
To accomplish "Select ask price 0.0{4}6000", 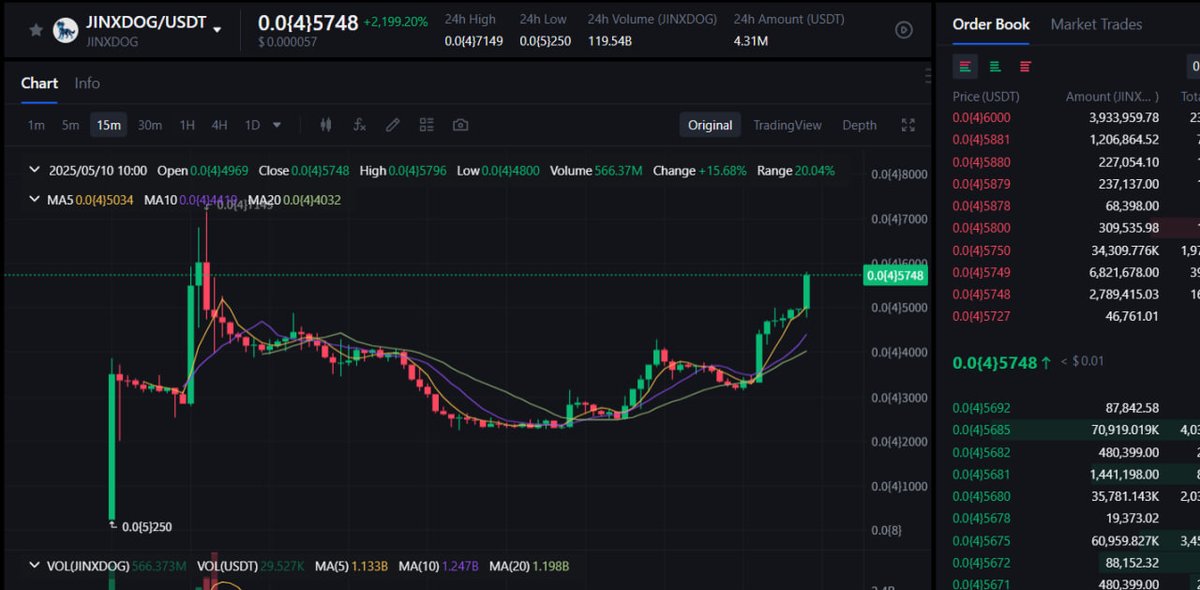I will coord(982,117).
